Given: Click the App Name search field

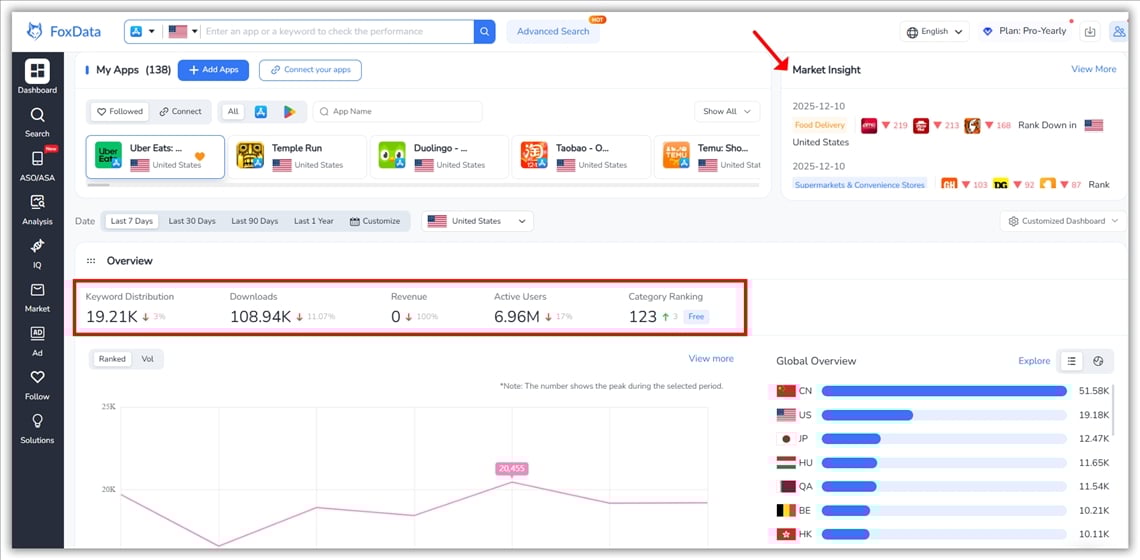Looking at the screenshot, I should pyautogui.click(x=400, y=112).
